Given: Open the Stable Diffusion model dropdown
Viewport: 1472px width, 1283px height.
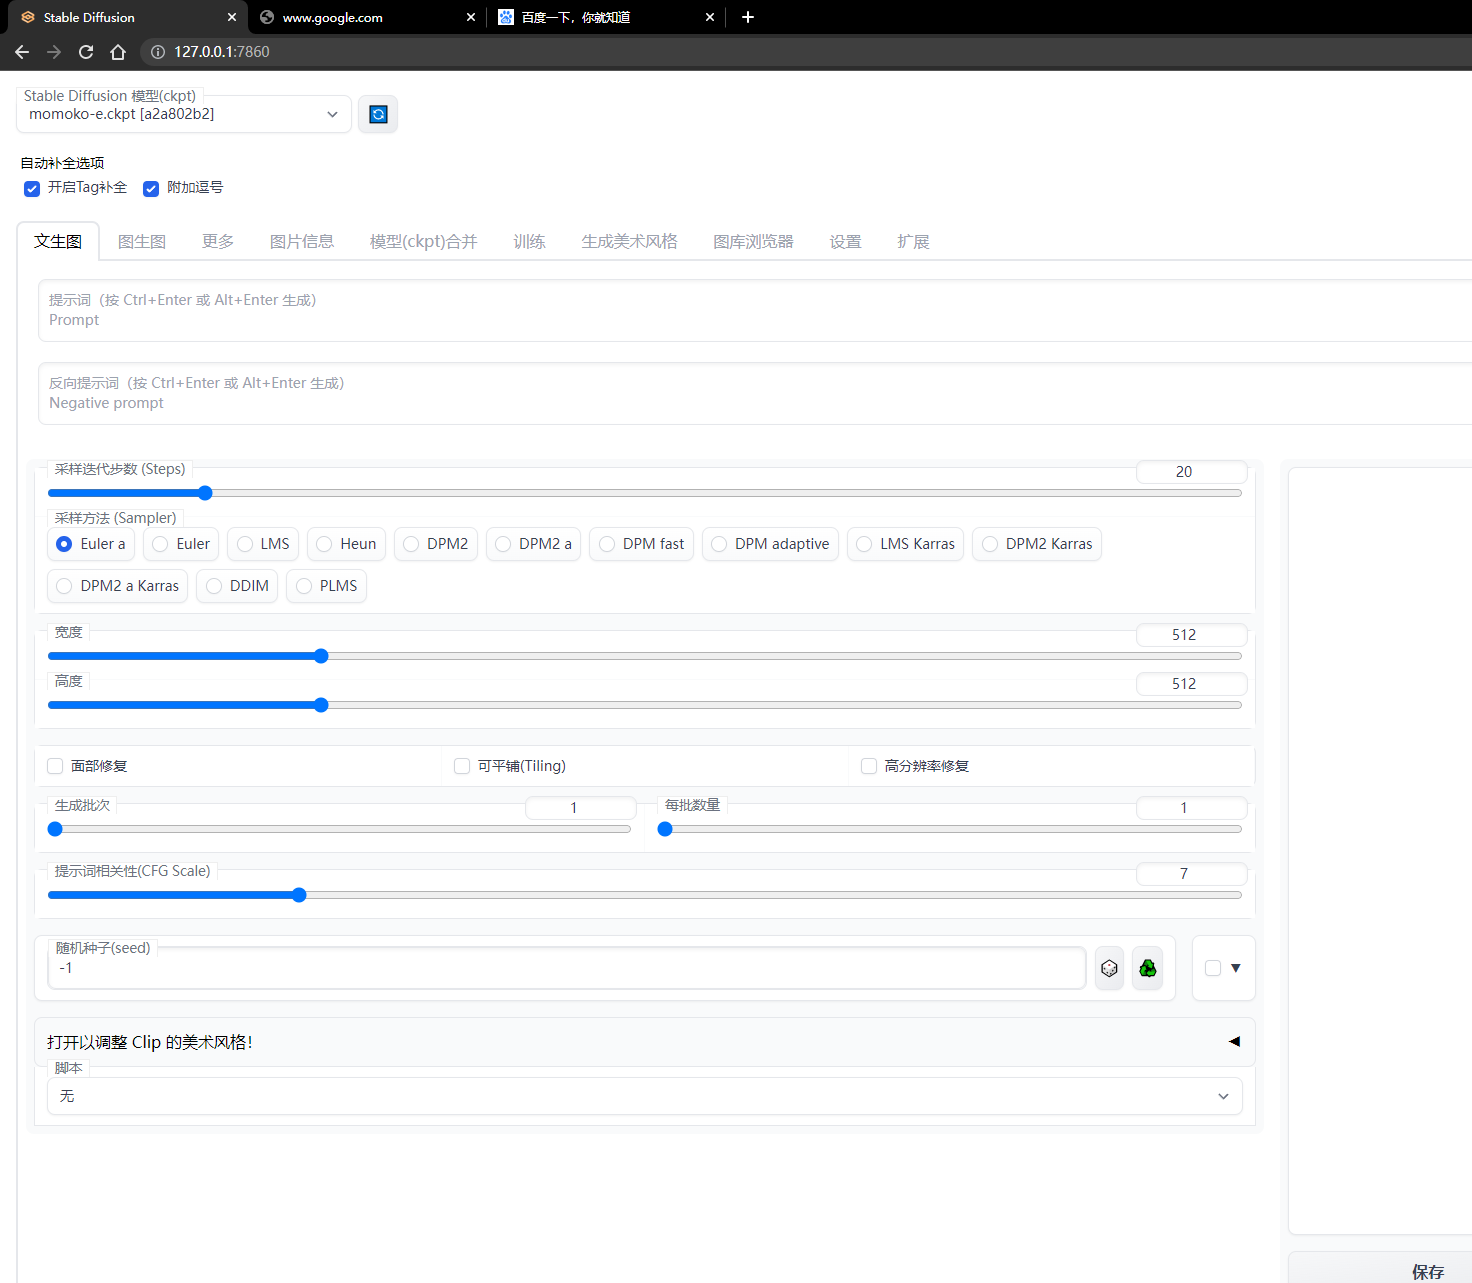Looking at the screenshot, I should click(332, 114).
